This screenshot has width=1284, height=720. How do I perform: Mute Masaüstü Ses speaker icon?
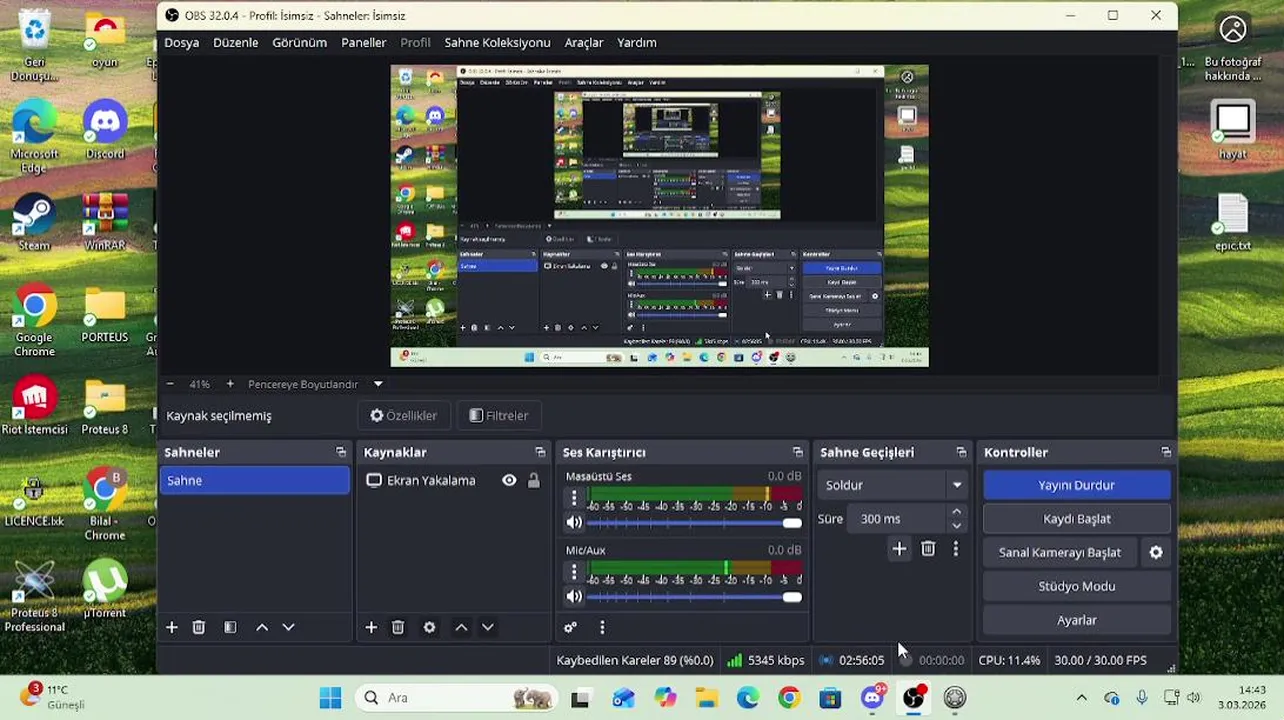pos(574,522)
